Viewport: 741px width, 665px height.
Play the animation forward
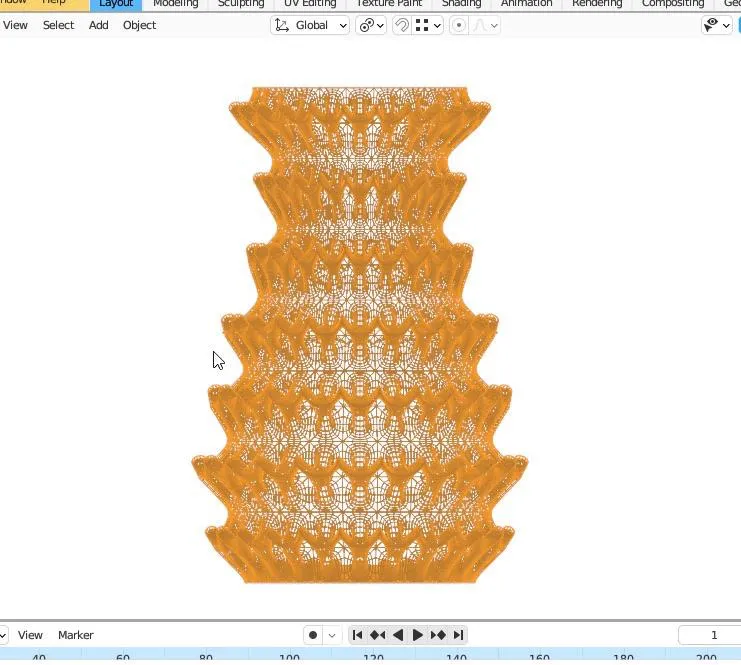point(418,635)
